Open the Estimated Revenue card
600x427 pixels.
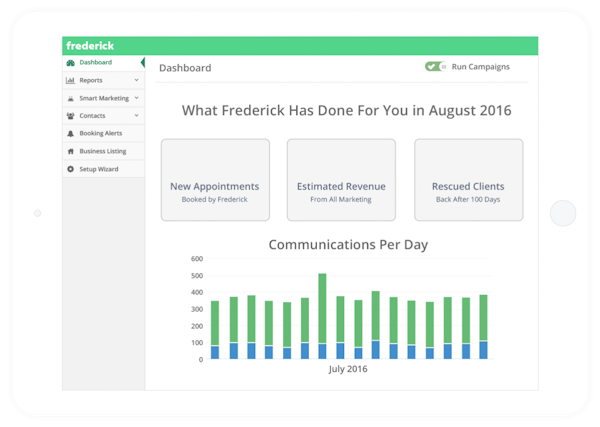(x=341, y=180)
